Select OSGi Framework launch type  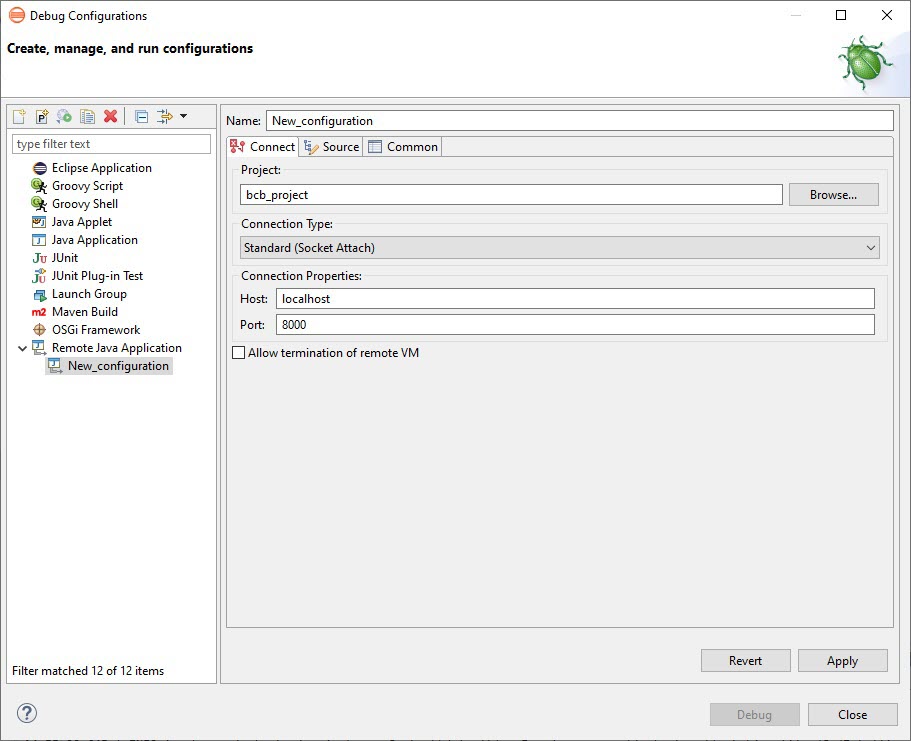96,330
